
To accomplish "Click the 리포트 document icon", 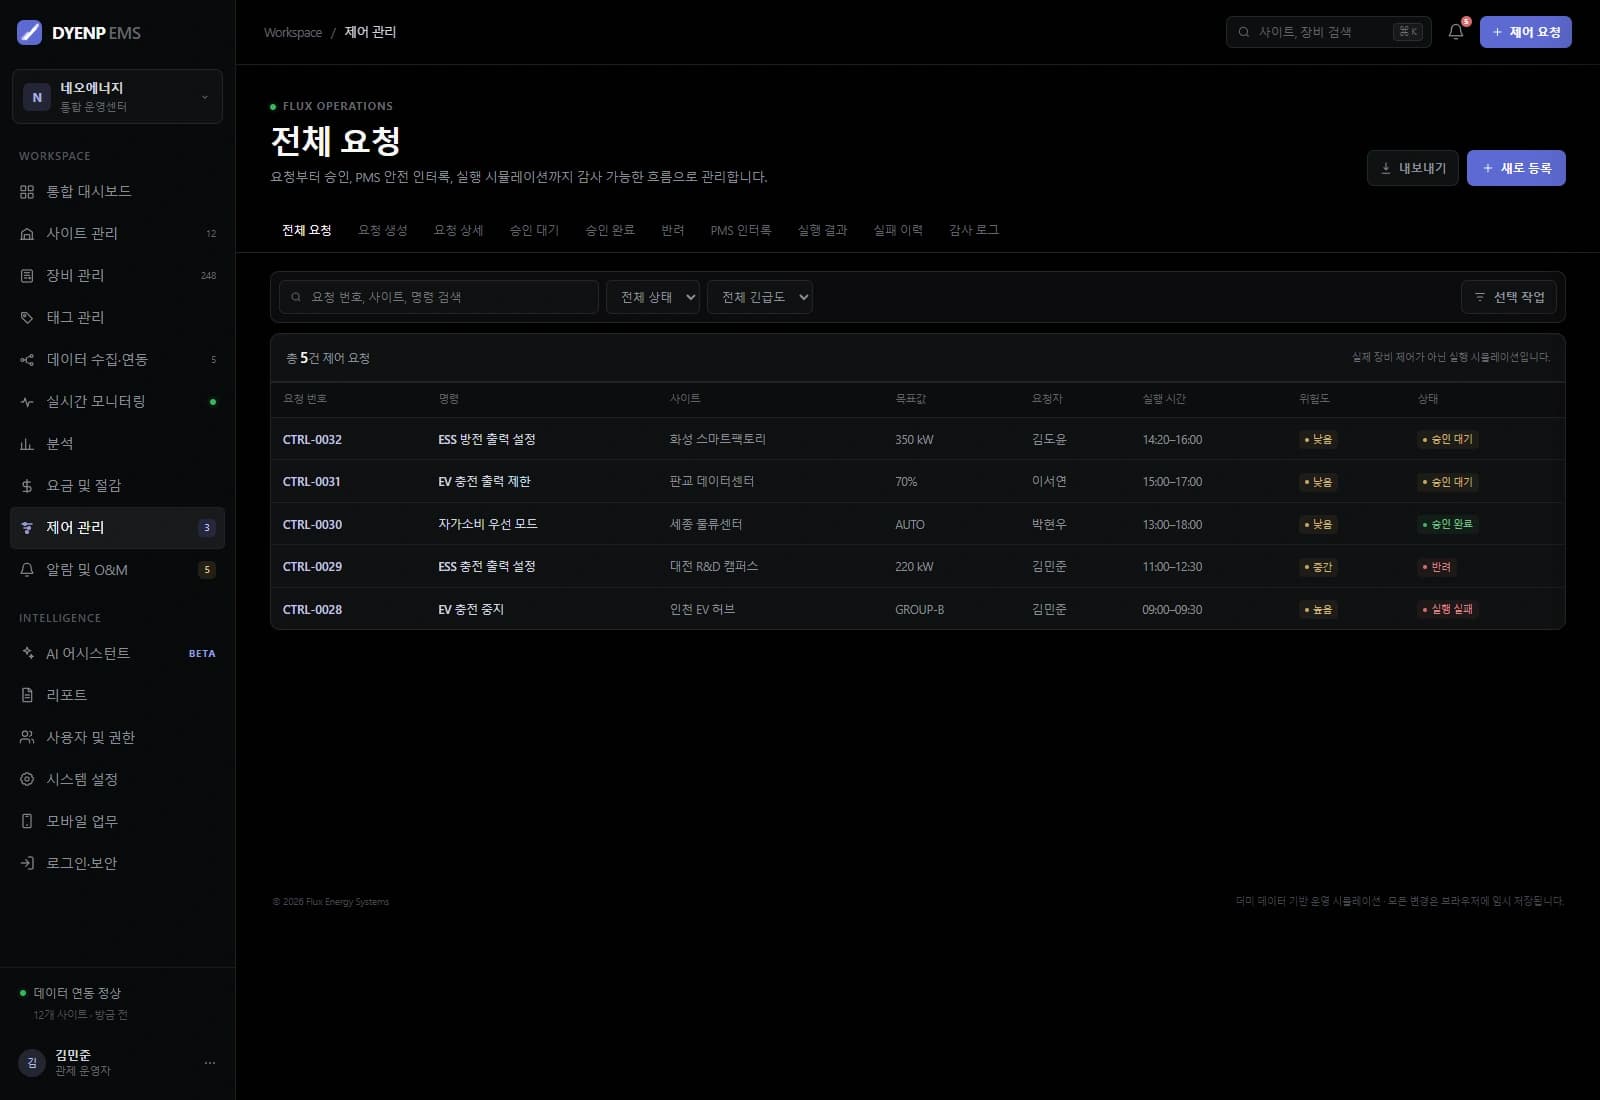I will 27,695.
